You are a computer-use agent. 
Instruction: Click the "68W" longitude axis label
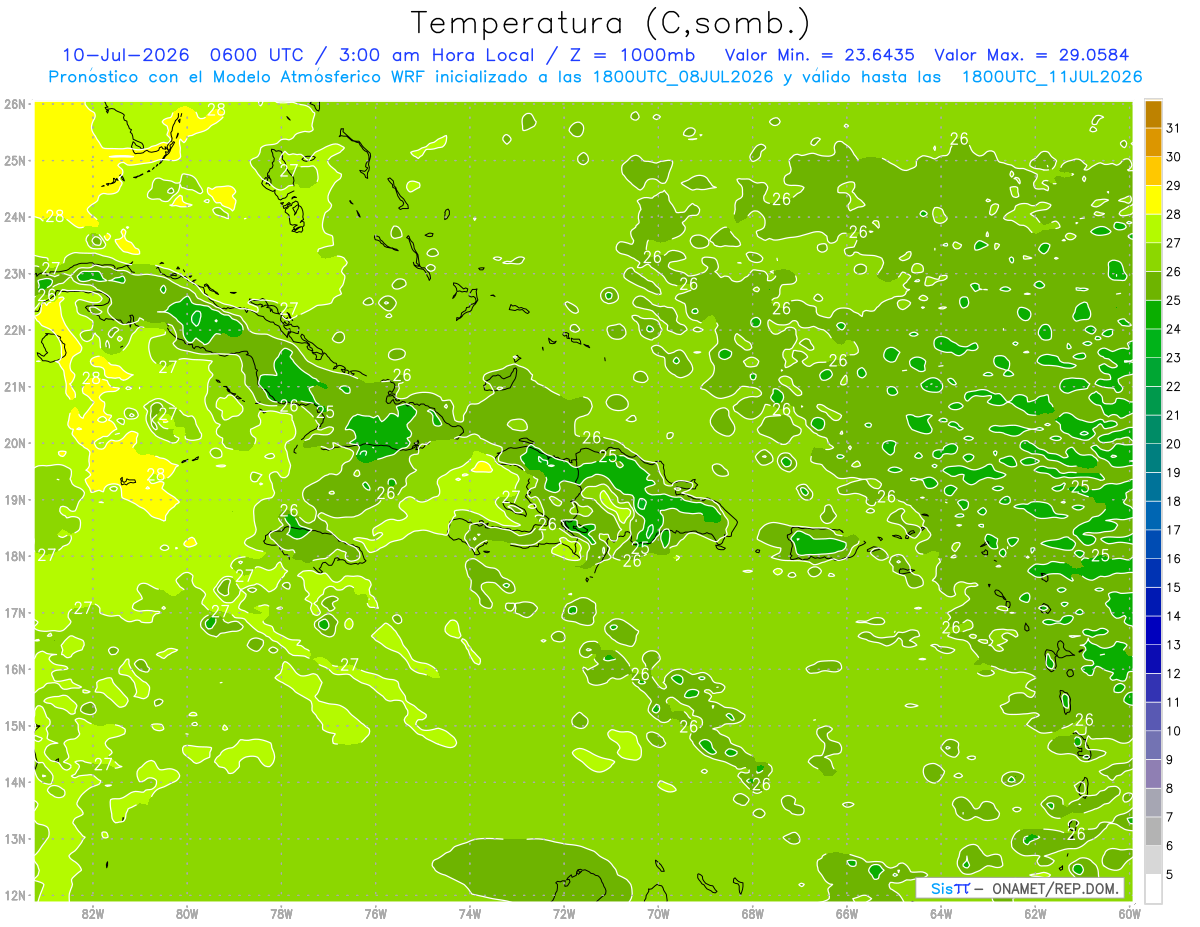[753, 913]
